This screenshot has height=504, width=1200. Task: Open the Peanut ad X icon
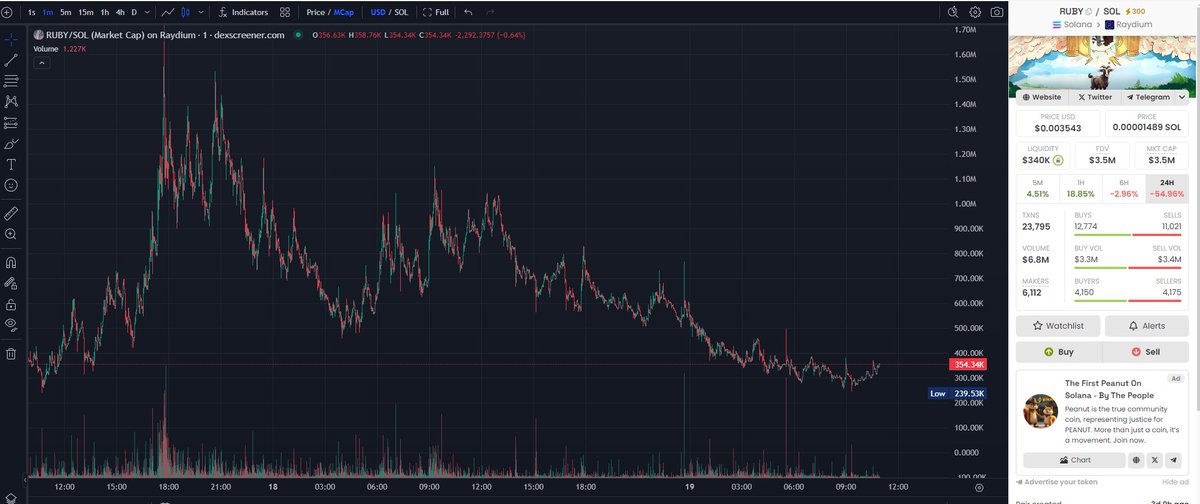tap(1155, 460)
